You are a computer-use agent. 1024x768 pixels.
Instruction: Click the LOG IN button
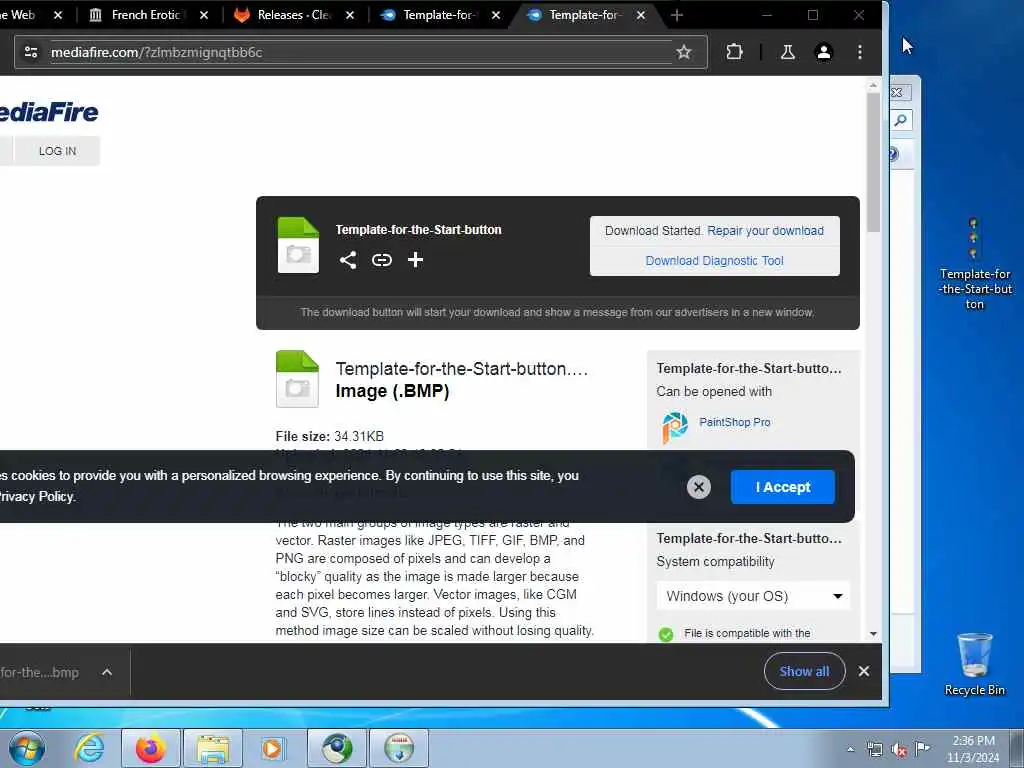(x=57, y=151)
